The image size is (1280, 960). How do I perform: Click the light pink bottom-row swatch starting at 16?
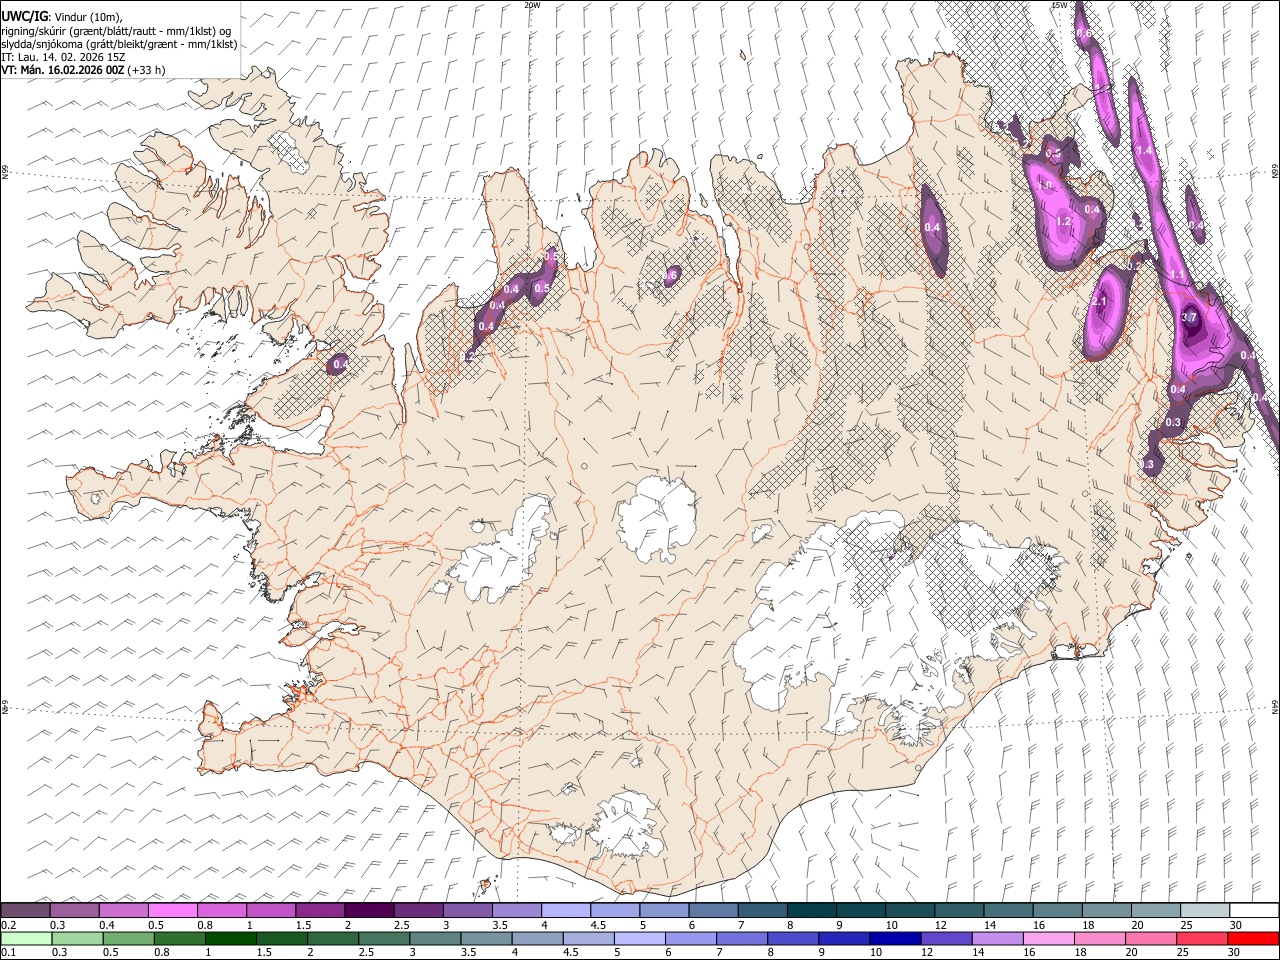(x=1049, y=939)
